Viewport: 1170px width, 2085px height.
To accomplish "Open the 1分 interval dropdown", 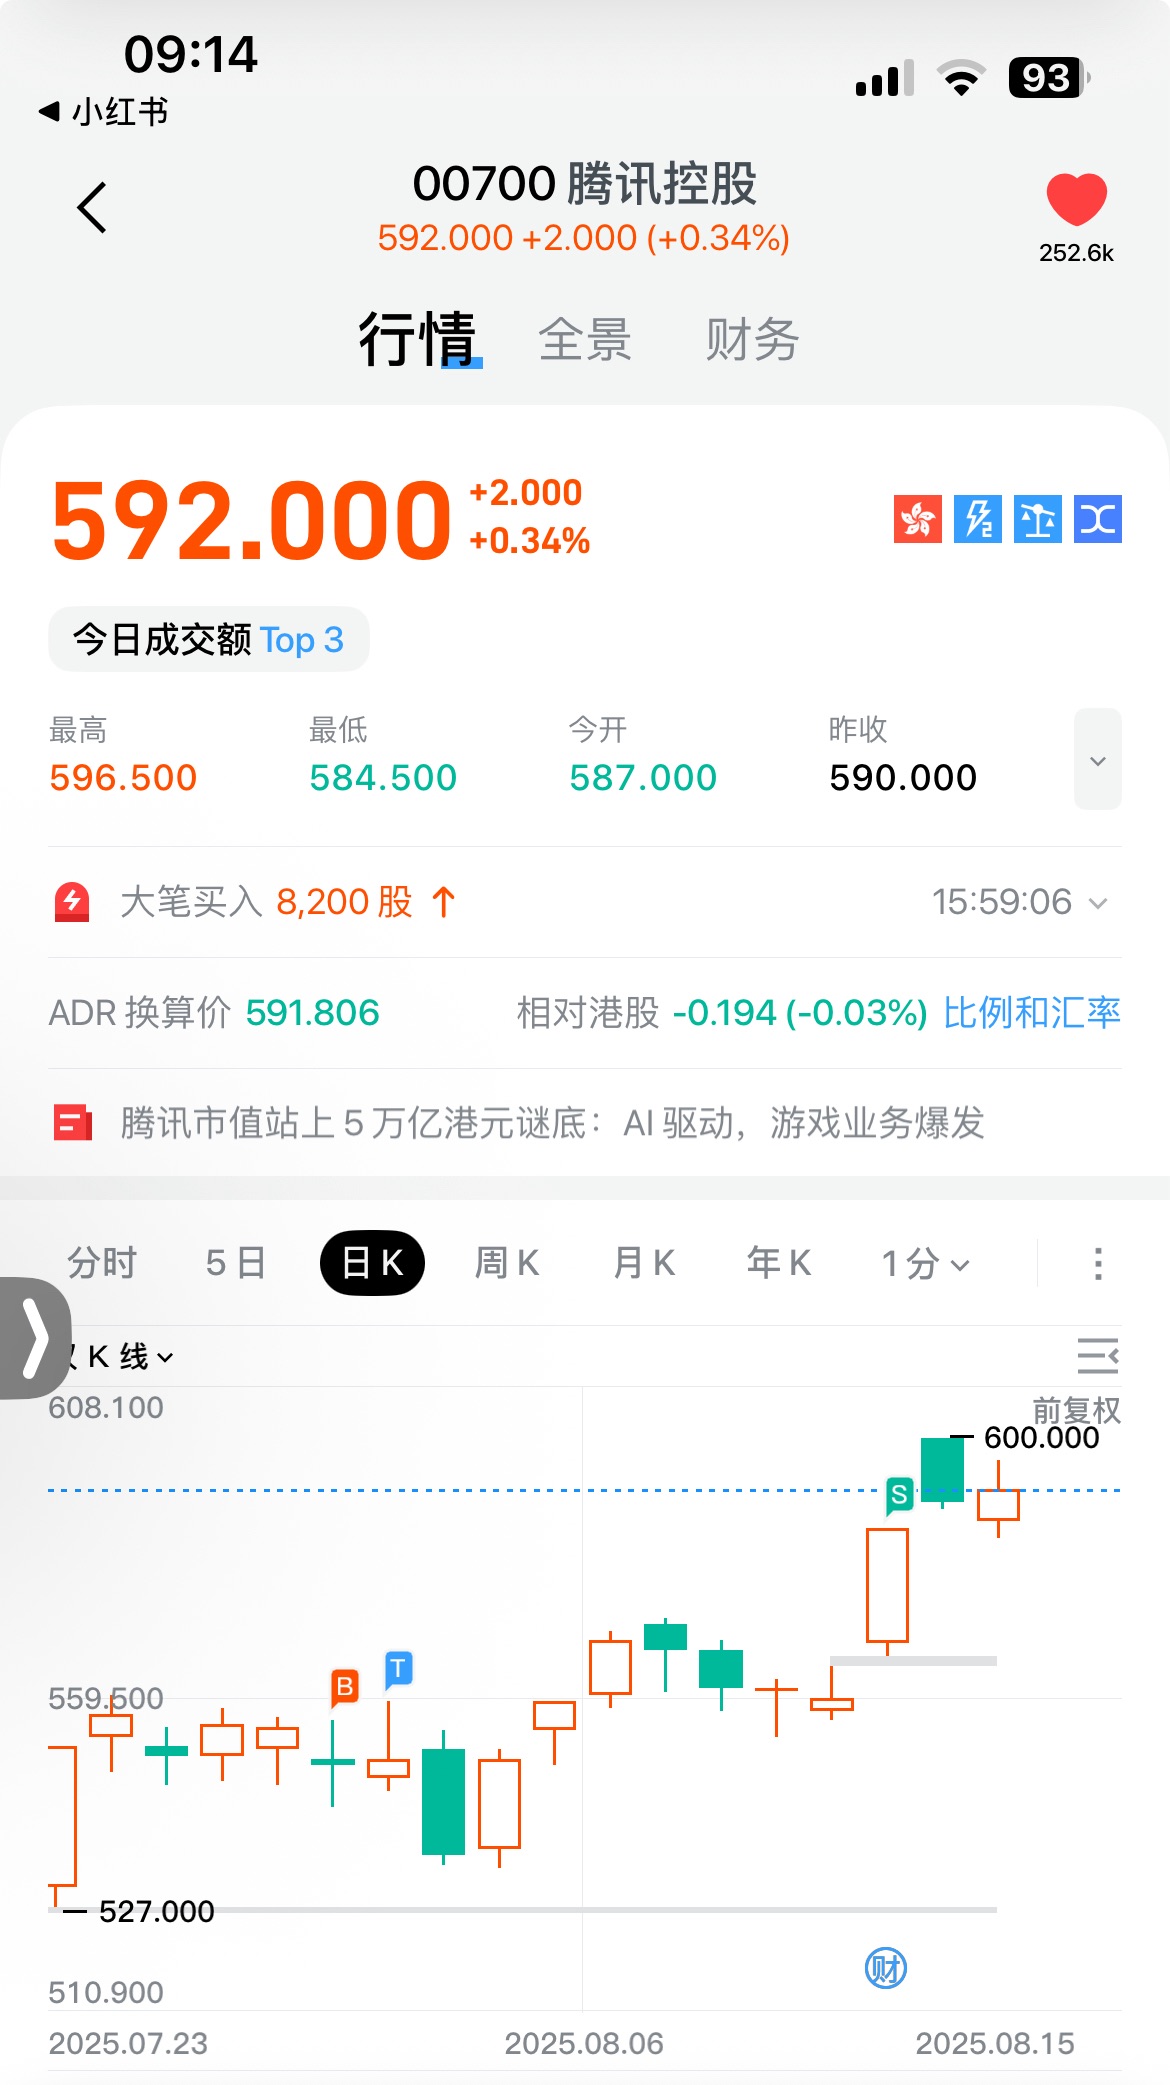I will tap(925, 1264).
